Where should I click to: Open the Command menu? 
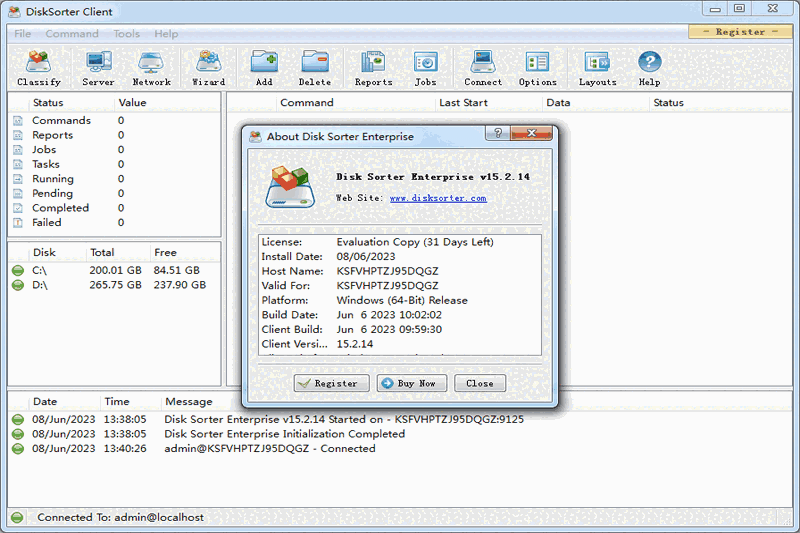pos(72,34)
